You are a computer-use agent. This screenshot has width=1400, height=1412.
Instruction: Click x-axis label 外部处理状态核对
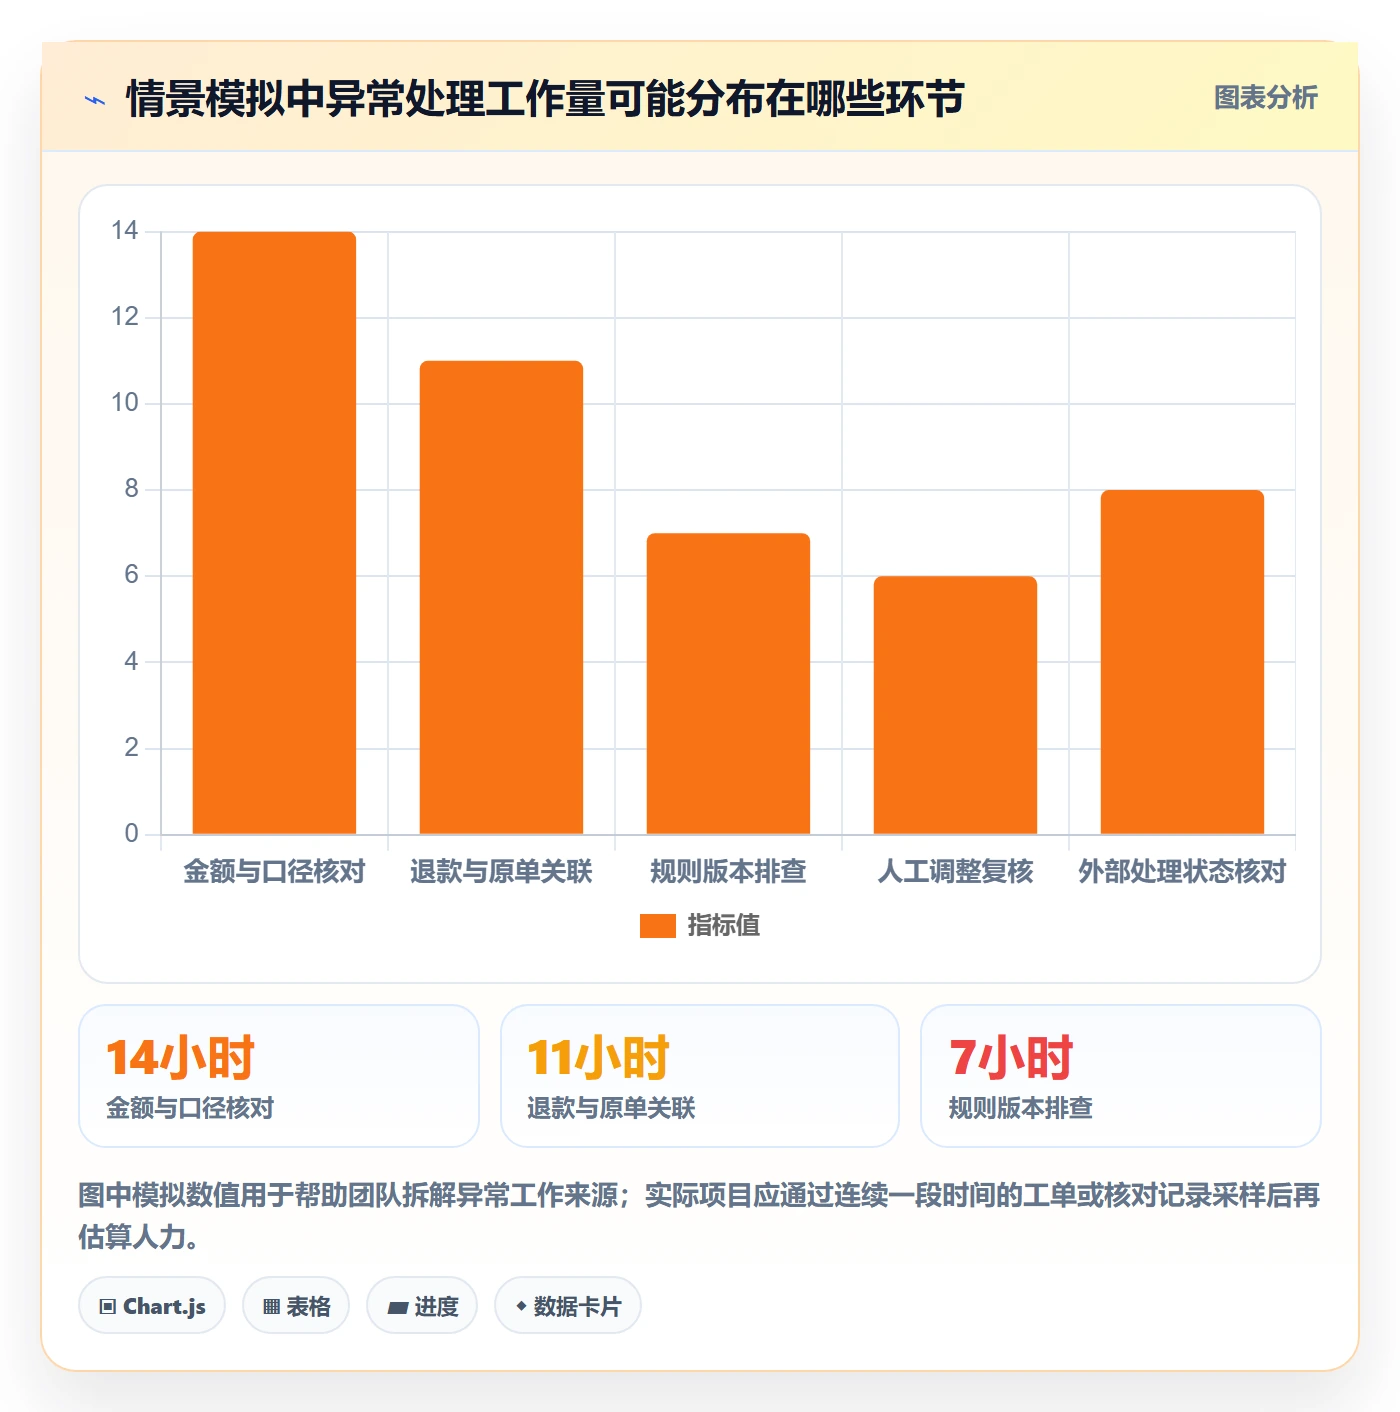(1182, 872)
